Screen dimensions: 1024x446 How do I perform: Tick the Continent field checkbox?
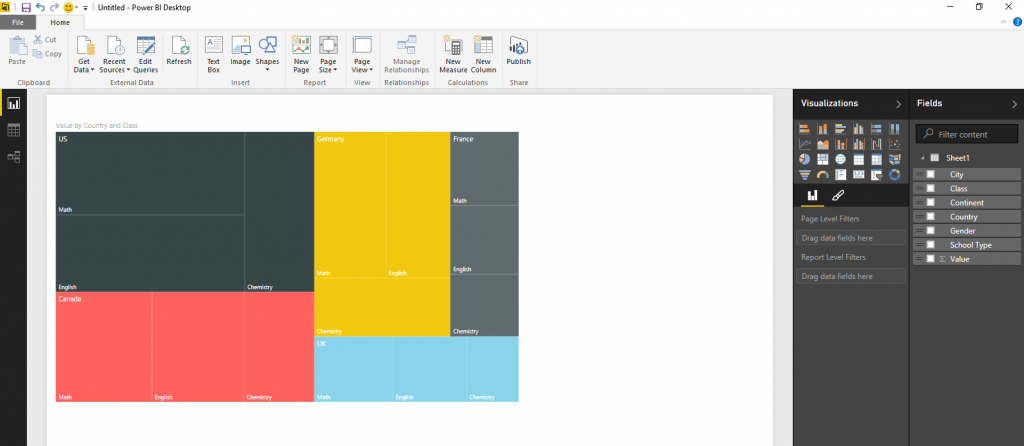pos(931,202)
